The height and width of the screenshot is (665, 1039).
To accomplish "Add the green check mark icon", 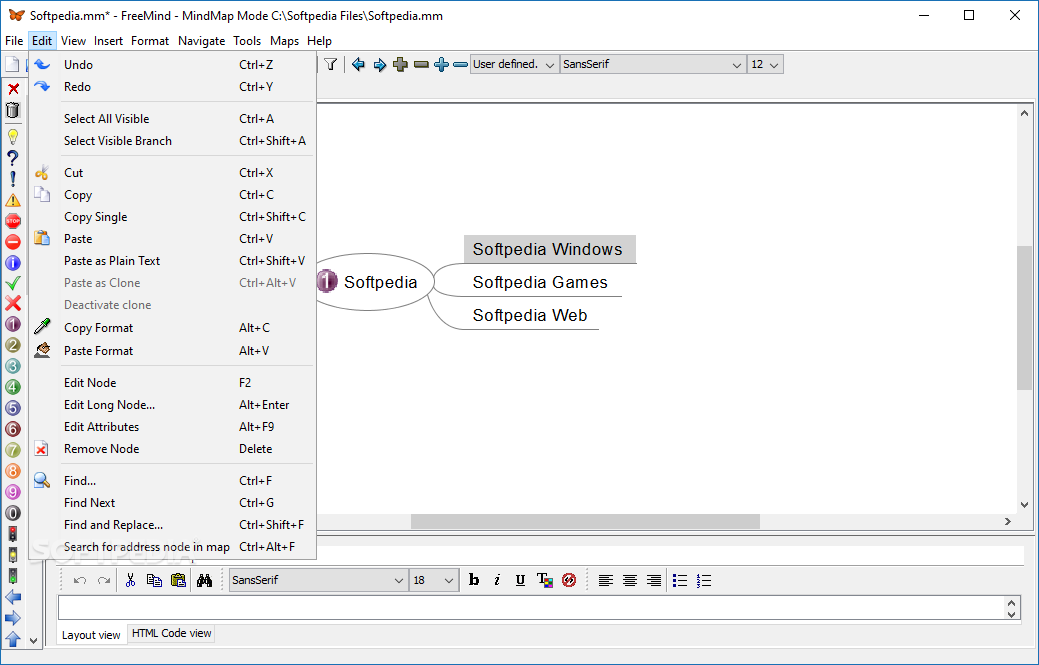I will pyautogui.click(x=13, y=283).
